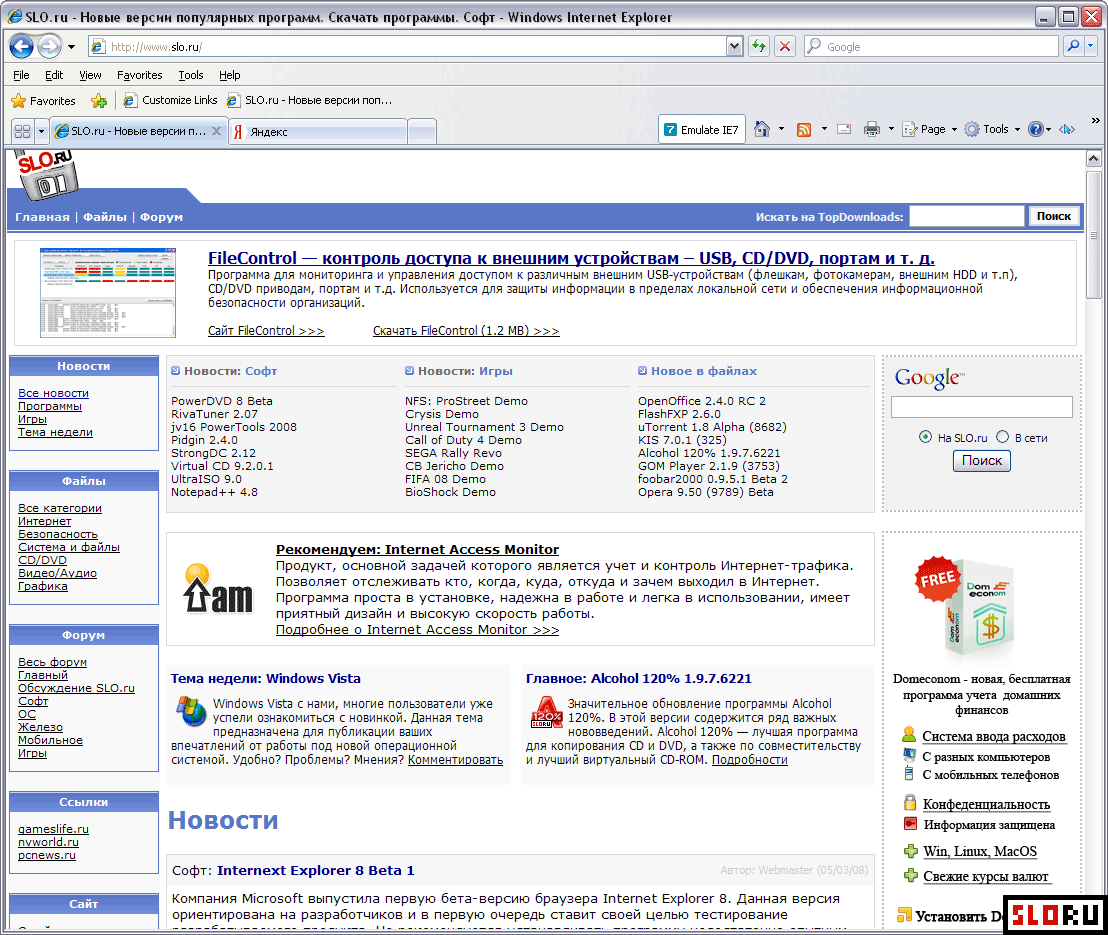Click the Print icon
The width and height of the screenshot is (1108, 935).
872,129
